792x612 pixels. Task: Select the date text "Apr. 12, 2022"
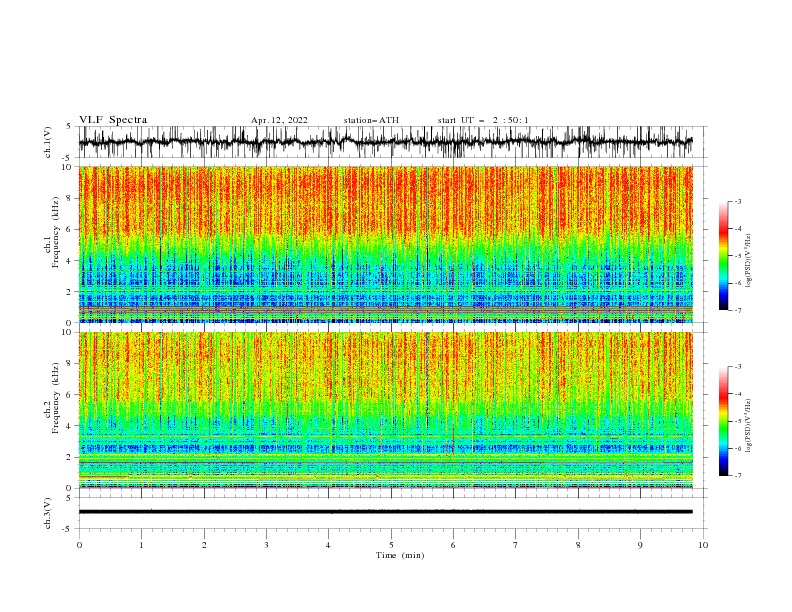coord(279,120)
